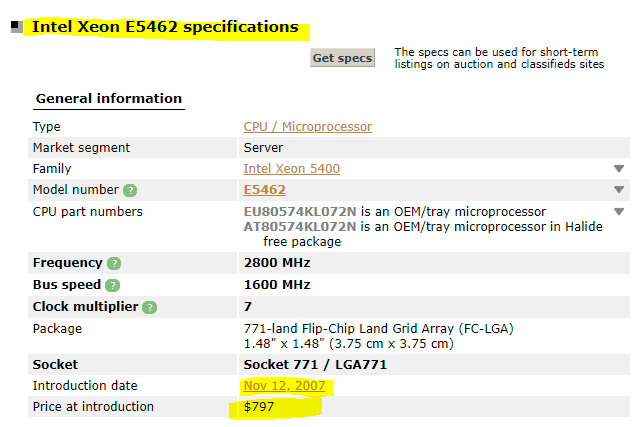
Task: Click the $797 introduction price value
Action: tap(261, 407)
